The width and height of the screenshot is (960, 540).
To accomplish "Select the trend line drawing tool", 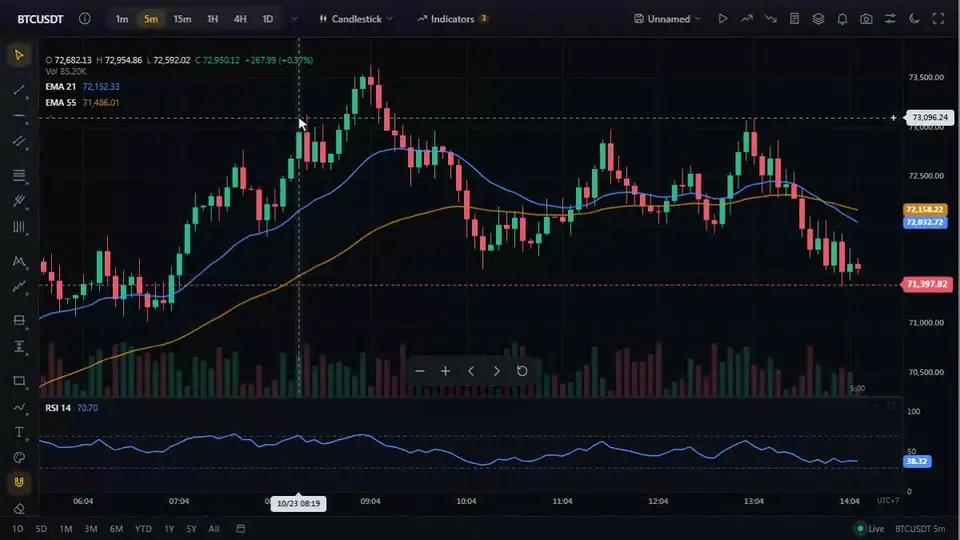I will (19, 90).
